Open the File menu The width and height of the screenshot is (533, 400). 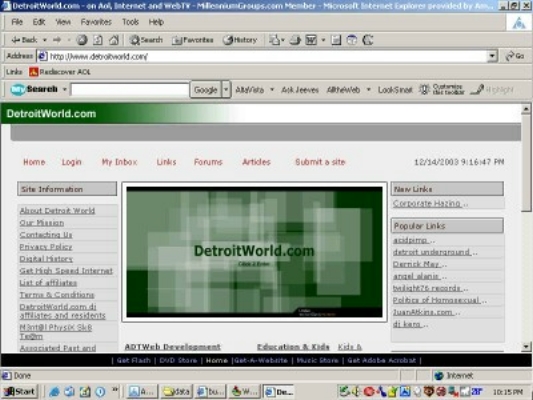(17, 22)
